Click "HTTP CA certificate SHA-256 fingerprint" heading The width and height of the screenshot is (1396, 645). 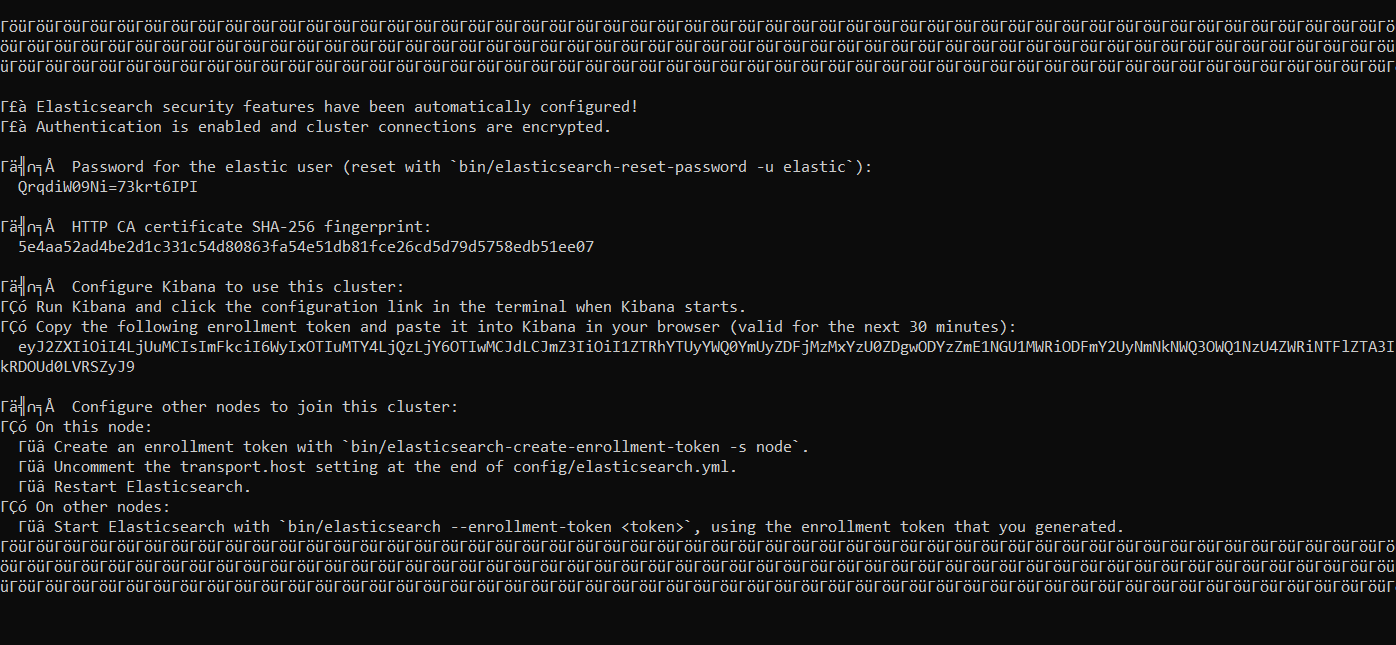pos(251,227)
